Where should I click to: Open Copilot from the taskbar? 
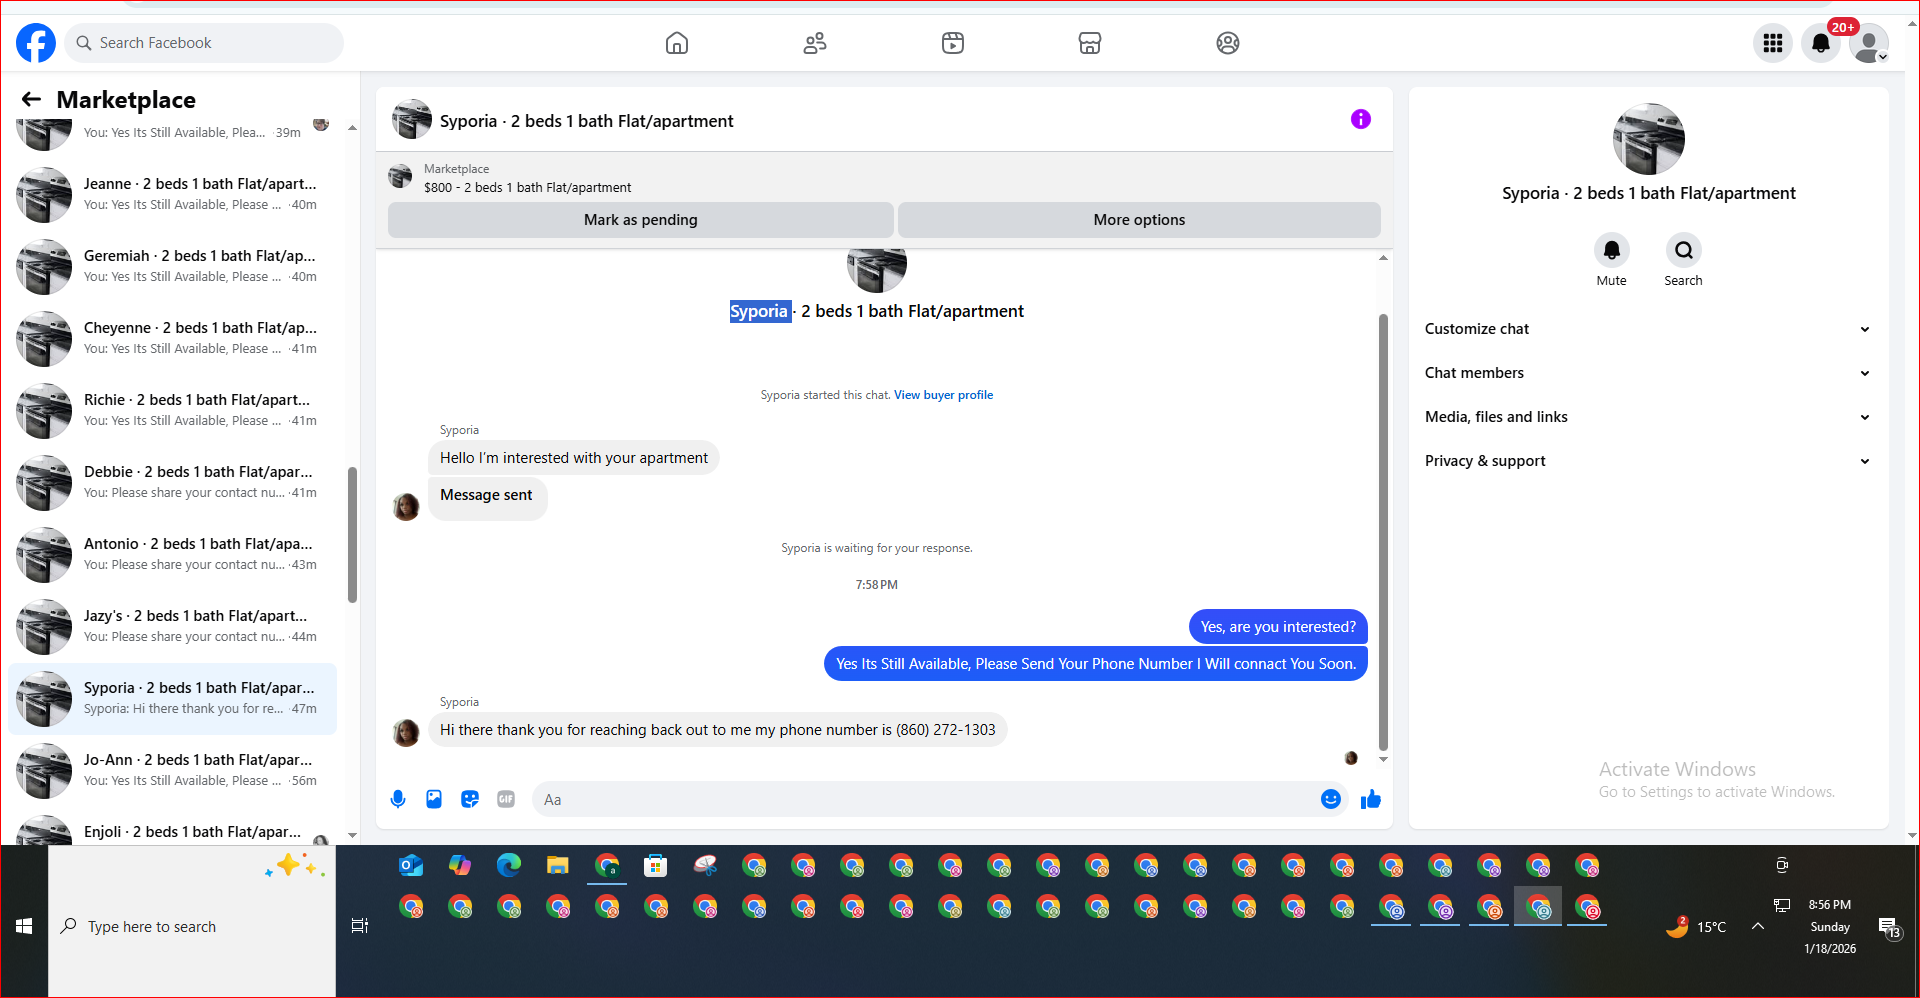pyautogui.click(x=460, y=866)
